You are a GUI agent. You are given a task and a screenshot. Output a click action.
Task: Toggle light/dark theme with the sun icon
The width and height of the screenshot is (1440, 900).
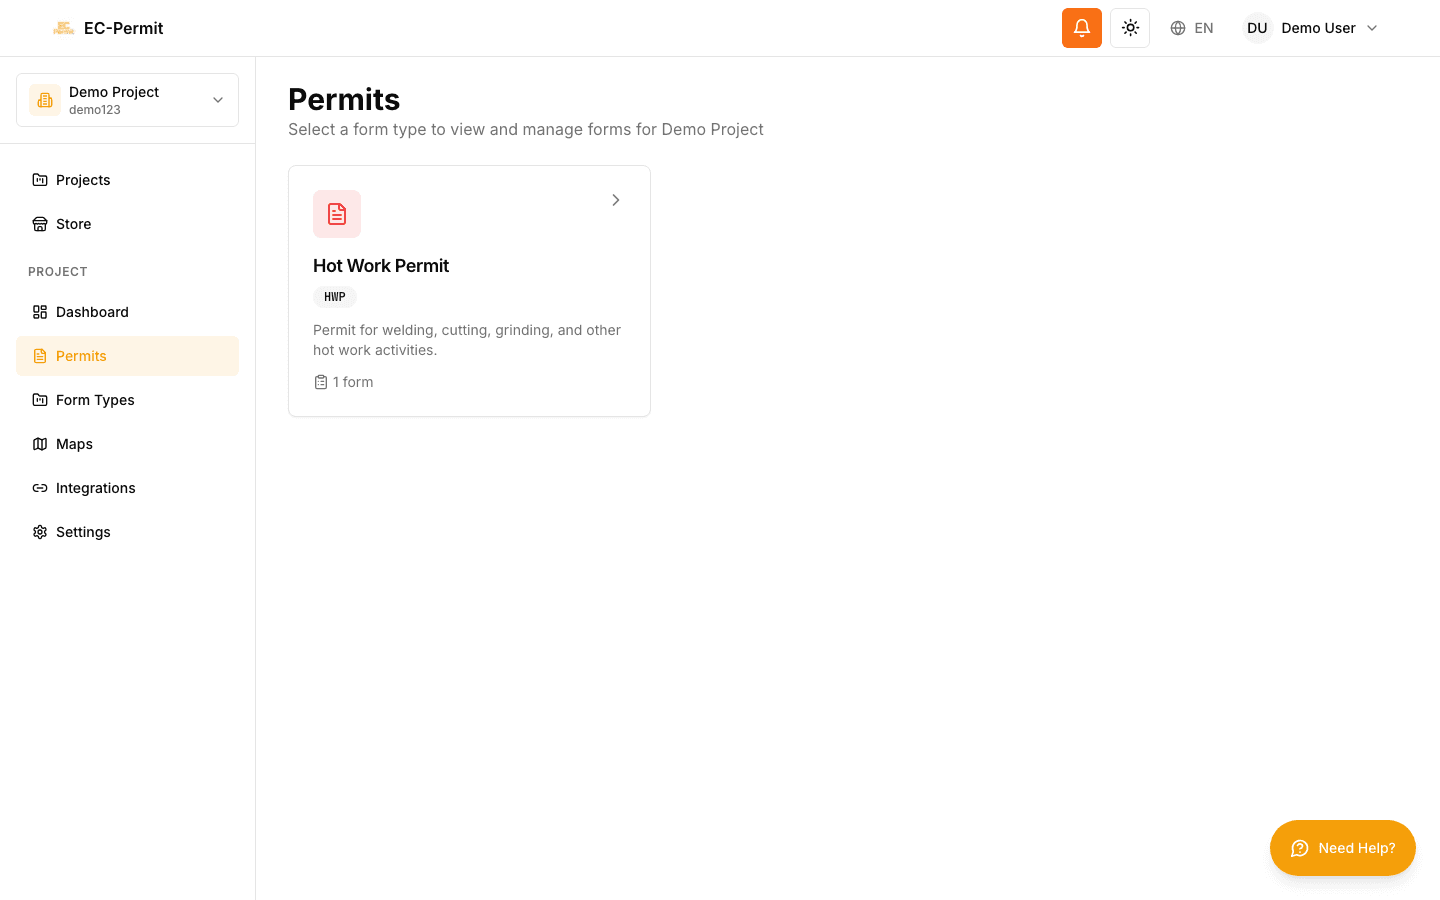pos(1130,28)
